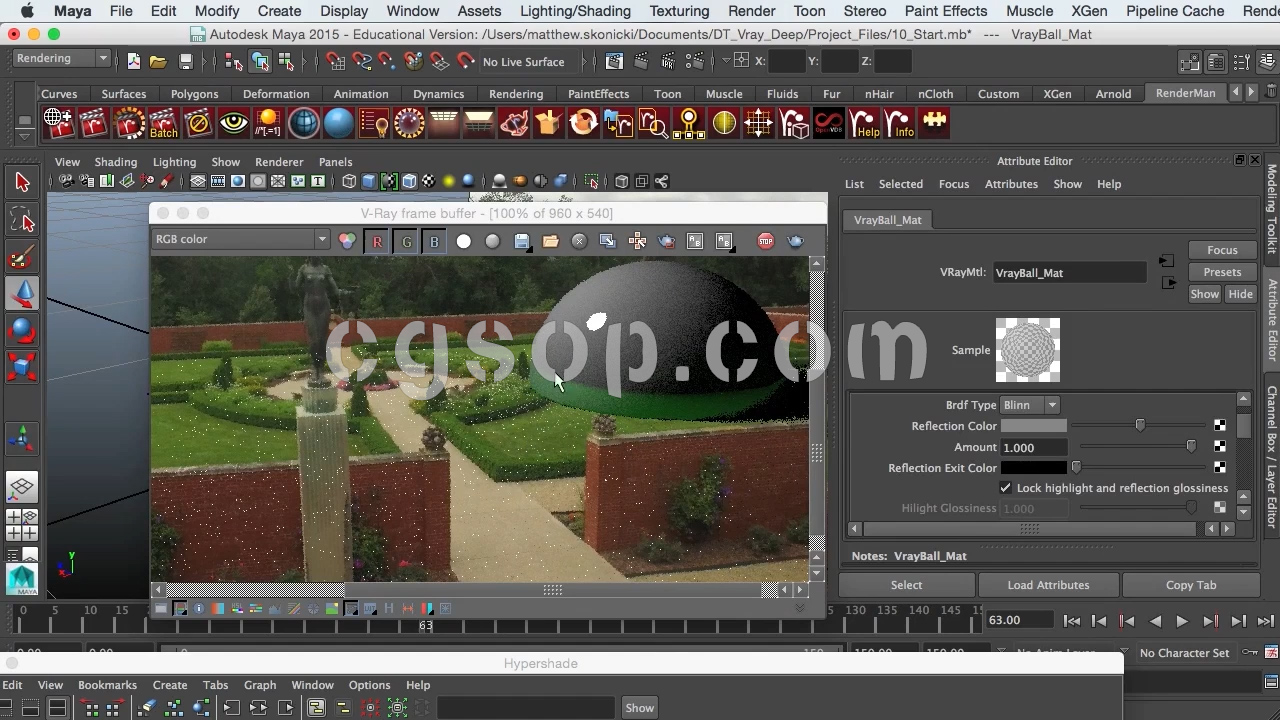1280x720 pixels.
Task: Switch to mono white-circle display in frame buffer
Action: (463, 241)
